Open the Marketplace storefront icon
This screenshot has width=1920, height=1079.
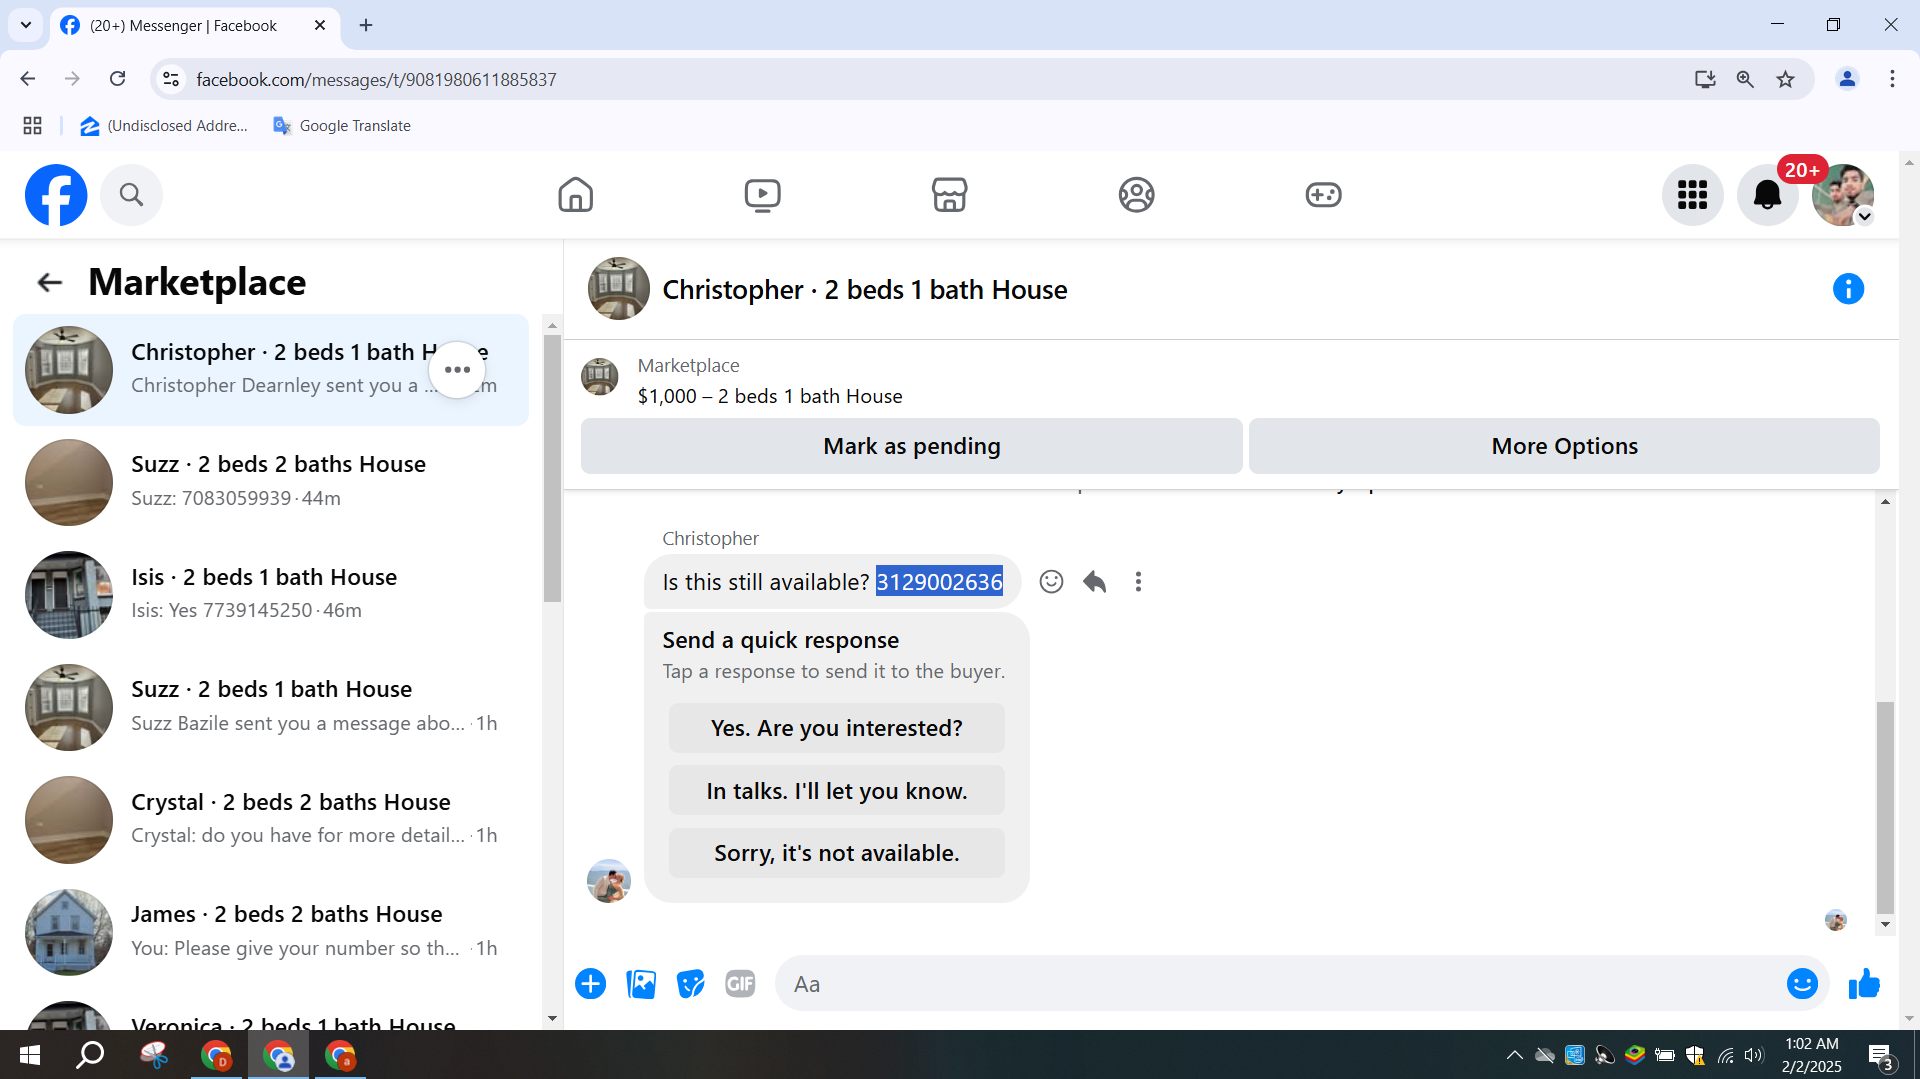tap(949, 194)
